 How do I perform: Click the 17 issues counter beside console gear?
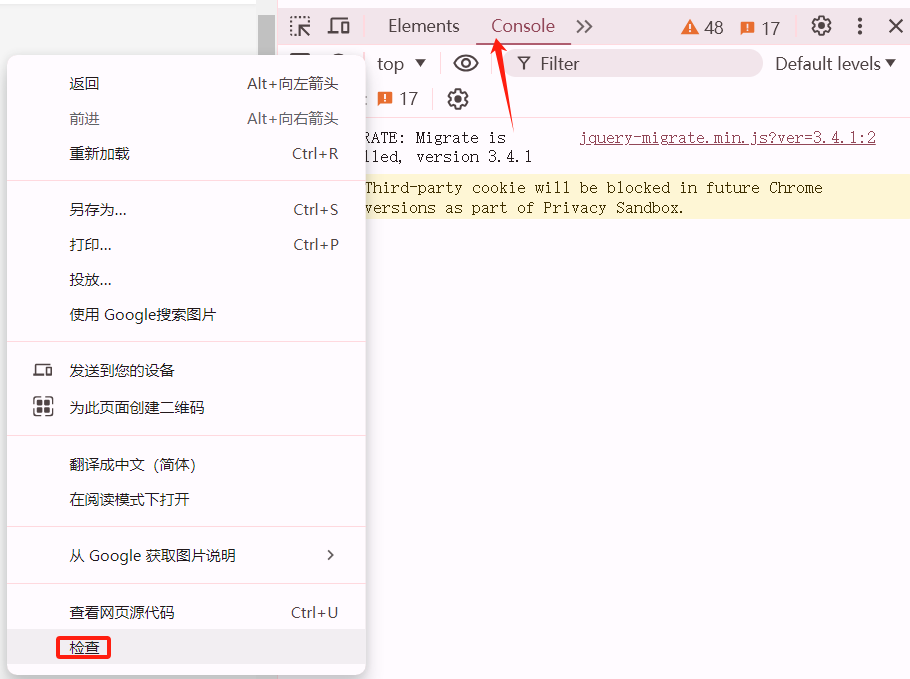[397, 99]
